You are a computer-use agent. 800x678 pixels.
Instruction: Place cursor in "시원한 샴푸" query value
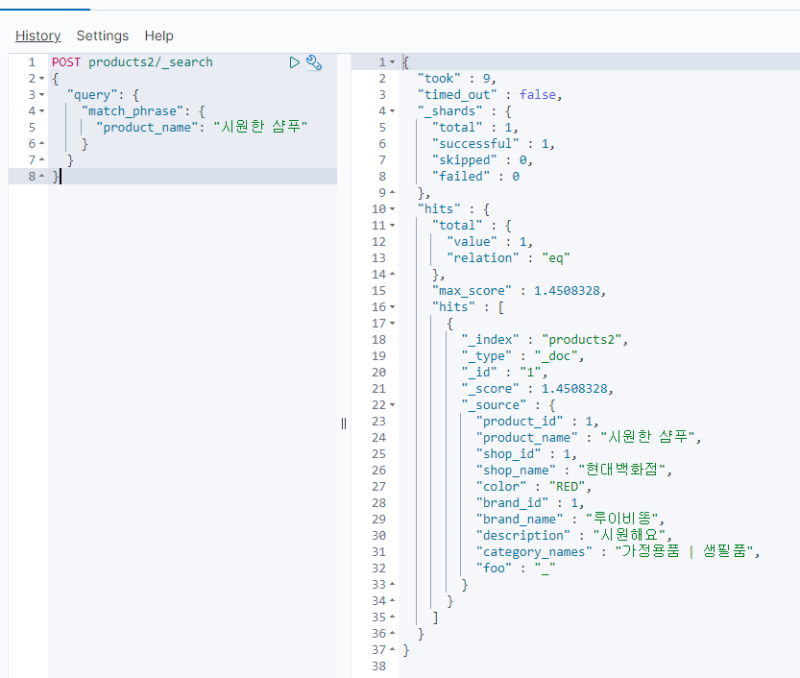click(260, 127)
